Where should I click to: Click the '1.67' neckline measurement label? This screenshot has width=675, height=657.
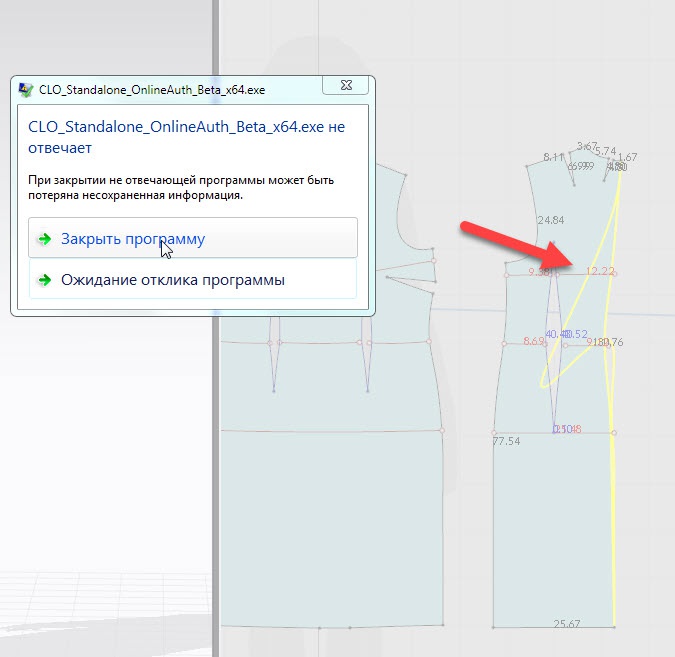[628, 157]
